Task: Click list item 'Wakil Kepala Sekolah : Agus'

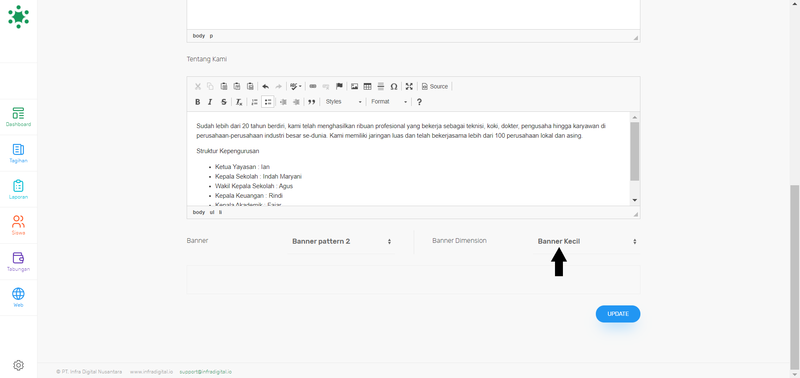Action: pos(254,186)
